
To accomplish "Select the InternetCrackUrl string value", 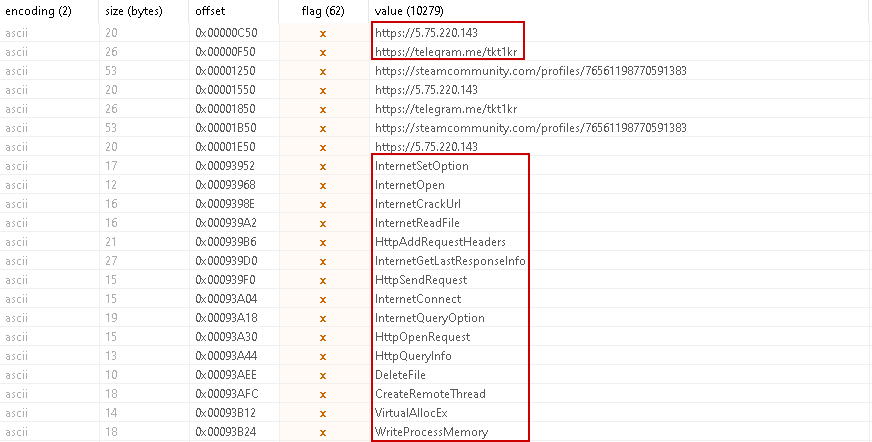I will (x=416, y=204).
